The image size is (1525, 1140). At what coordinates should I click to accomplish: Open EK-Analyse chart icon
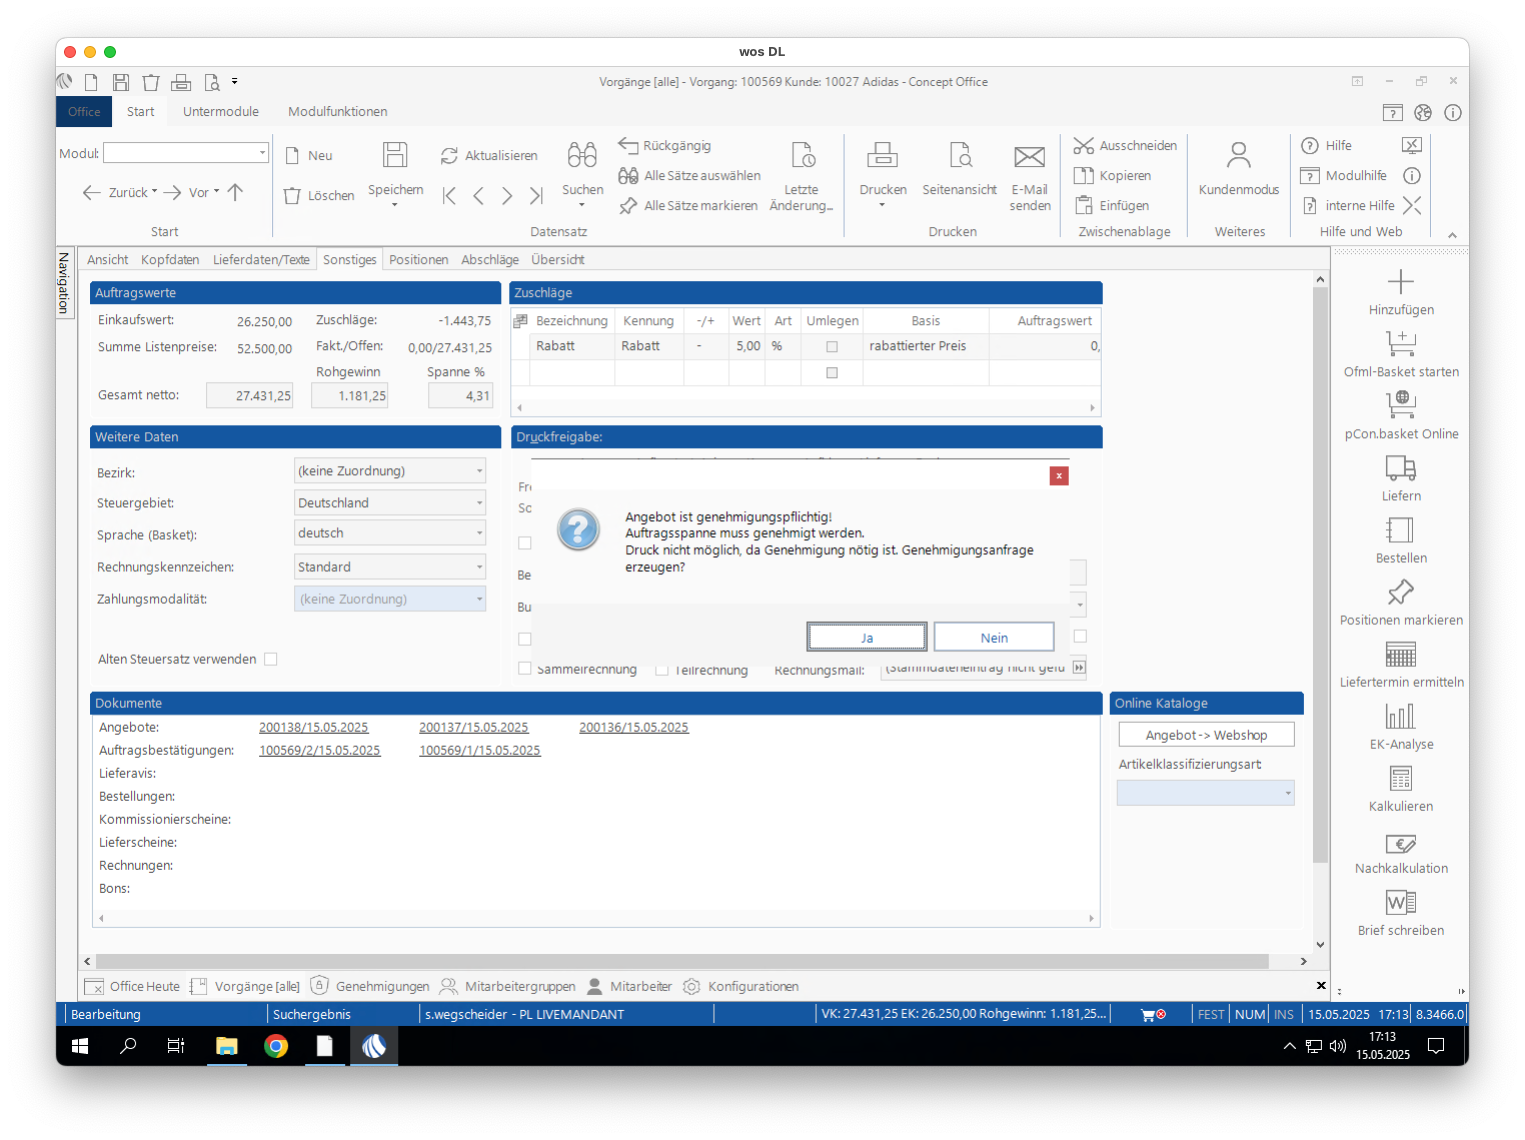1400,716
